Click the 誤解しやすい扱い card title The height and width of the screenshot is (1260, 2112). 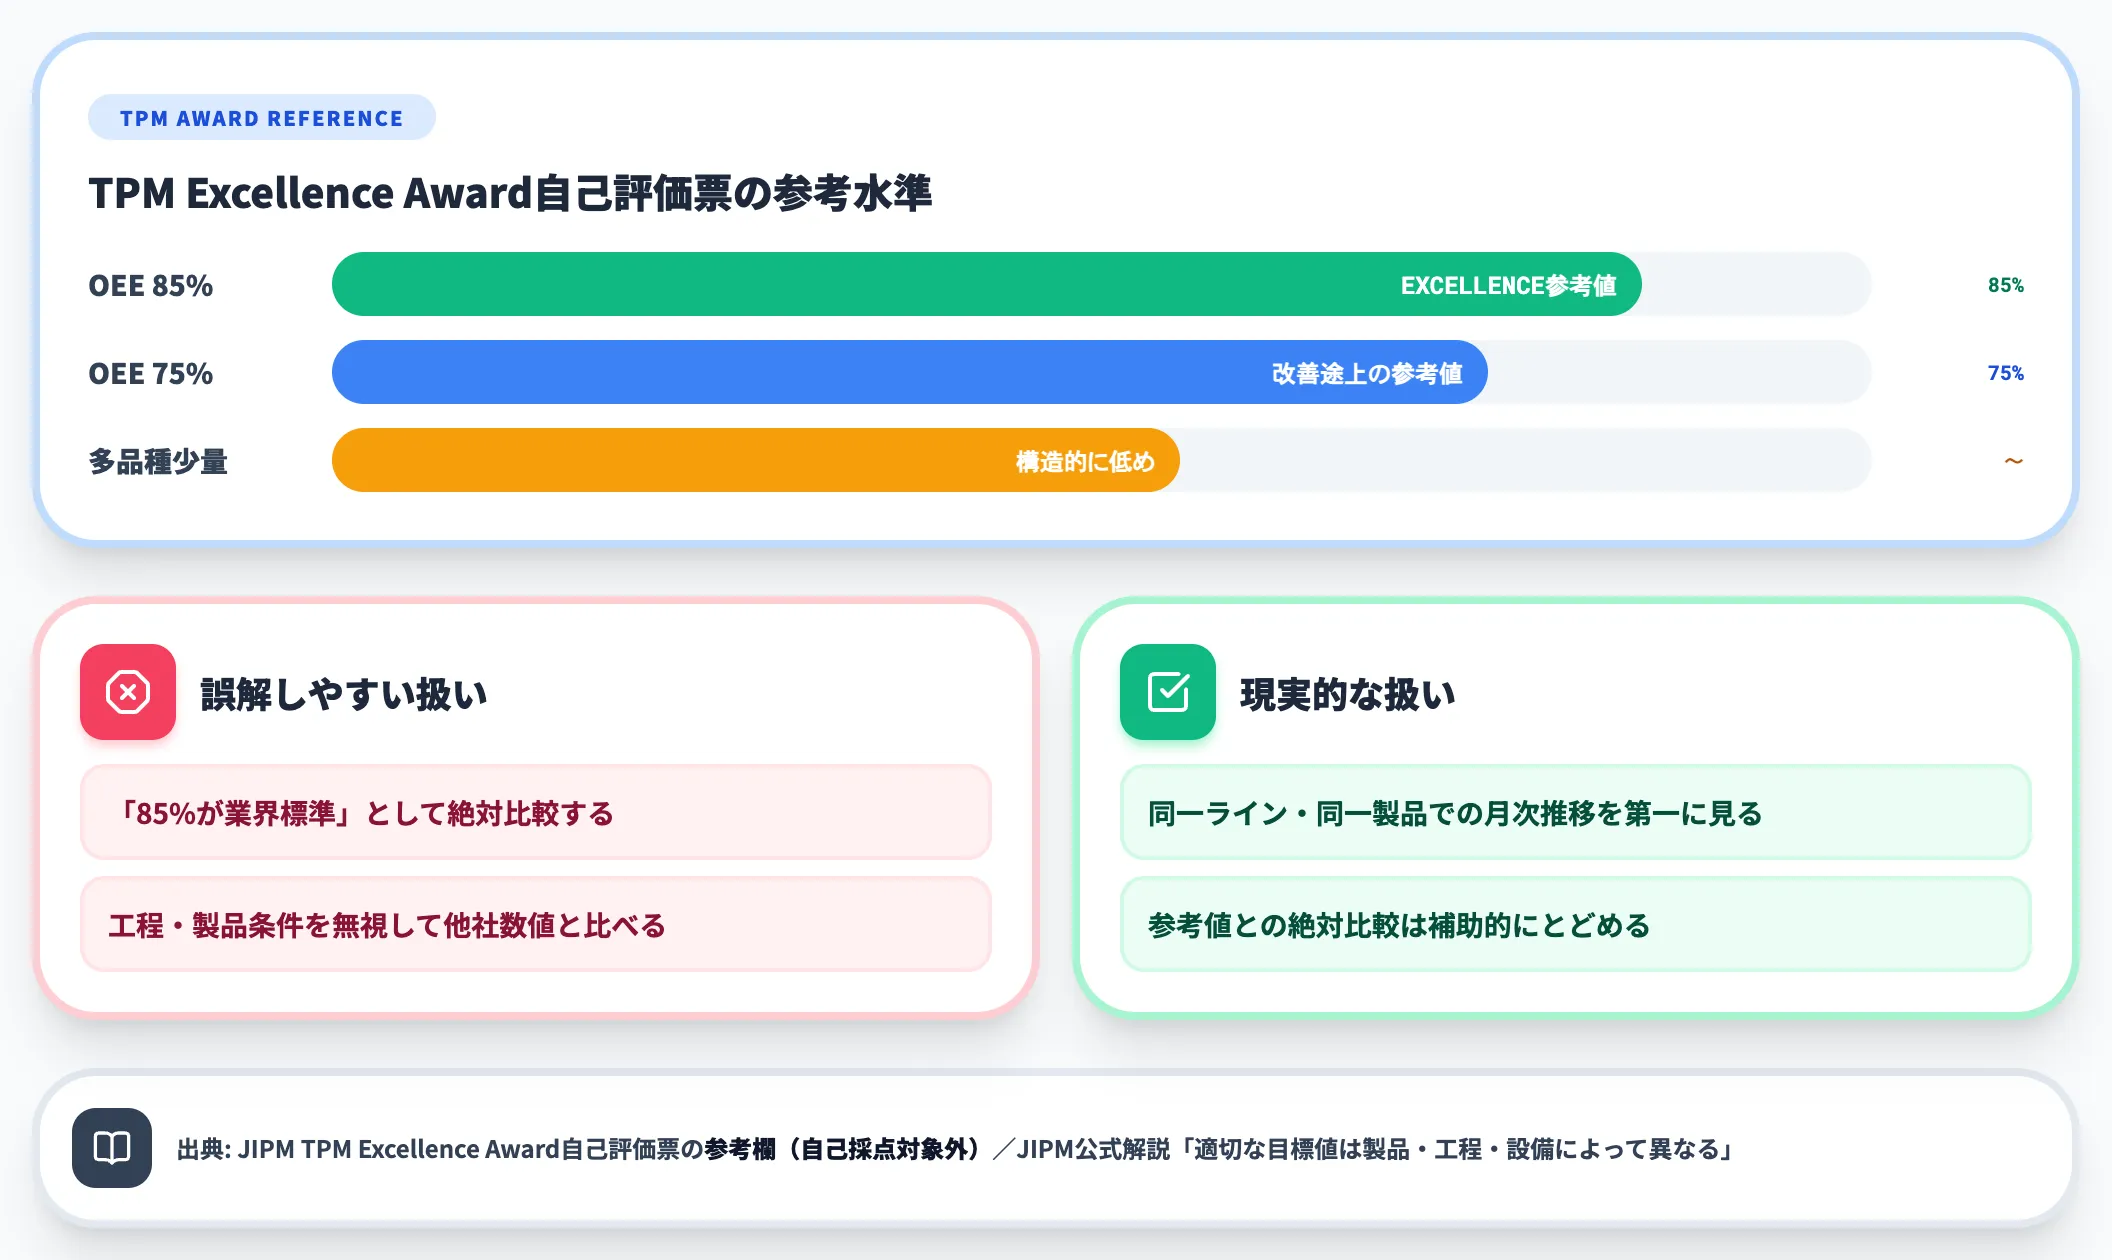tap(344, 694)
